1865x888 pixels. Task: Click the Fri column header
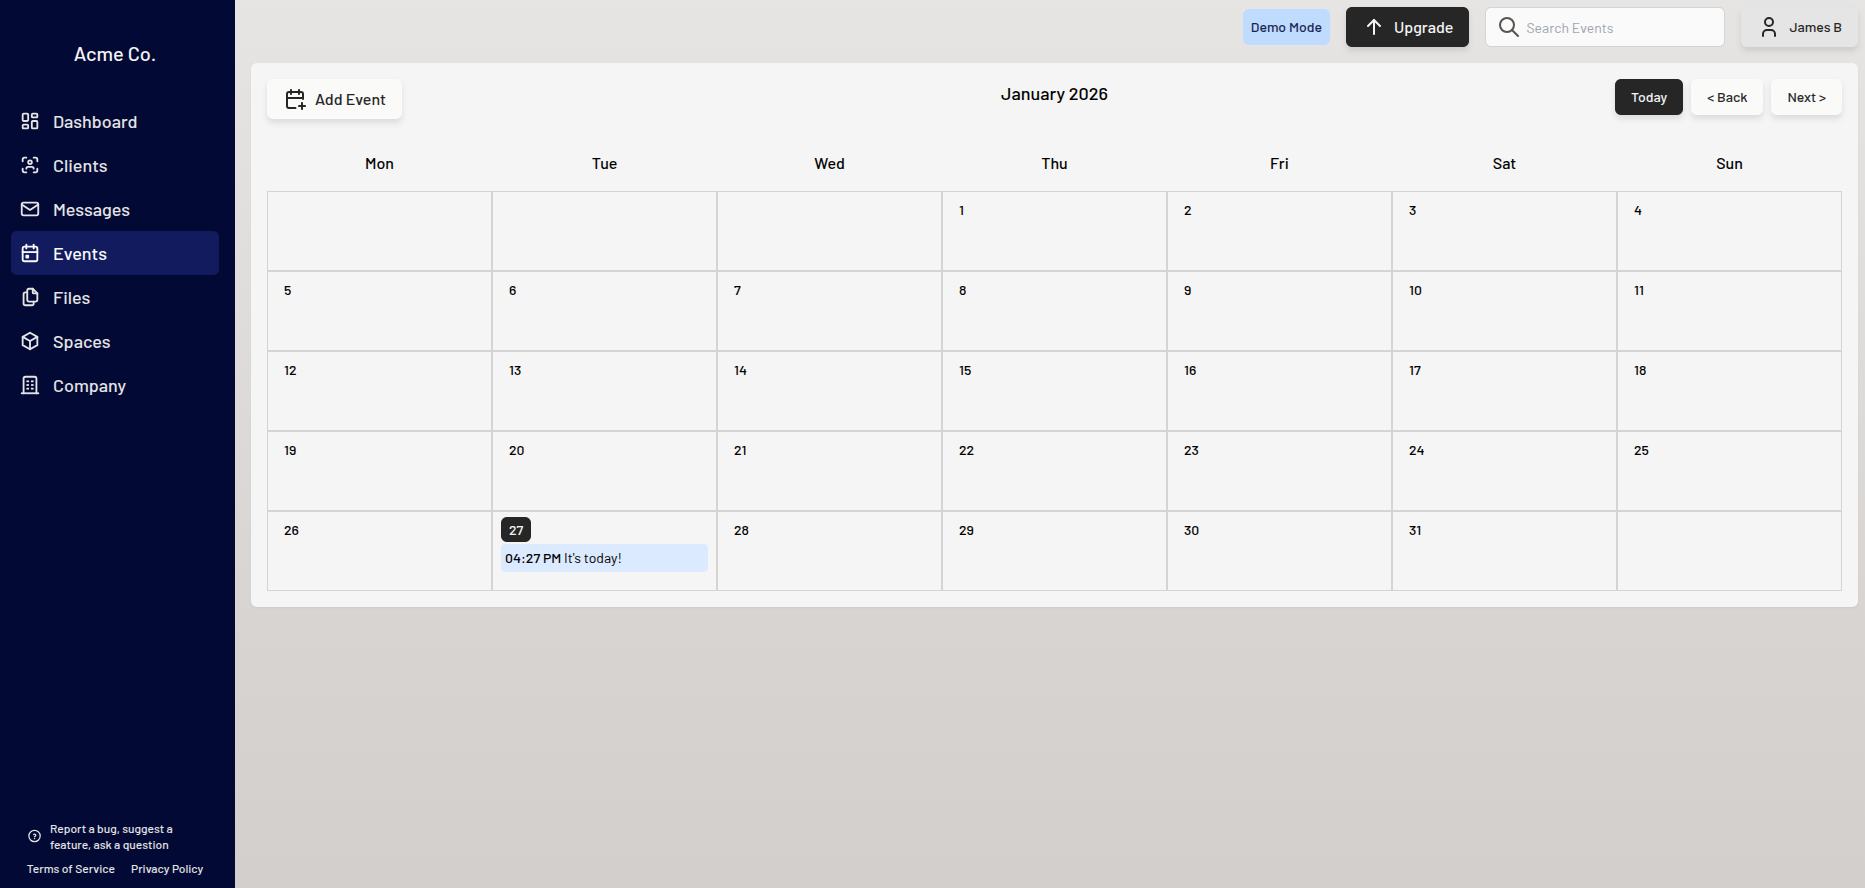(1279, 164)
